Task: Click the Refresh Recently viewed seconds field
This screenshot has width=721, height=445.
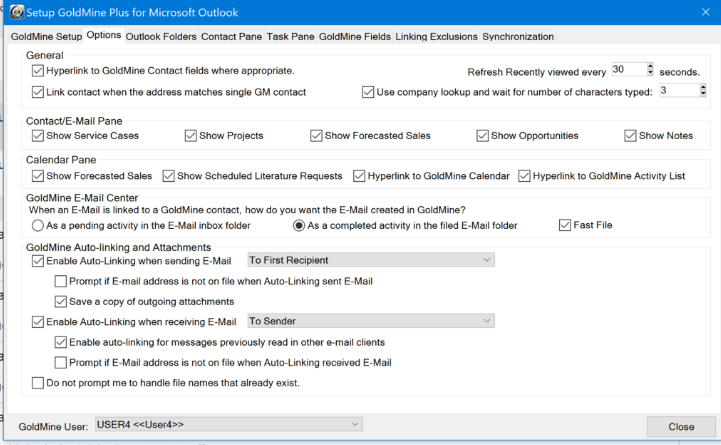Action: (627, 70)
